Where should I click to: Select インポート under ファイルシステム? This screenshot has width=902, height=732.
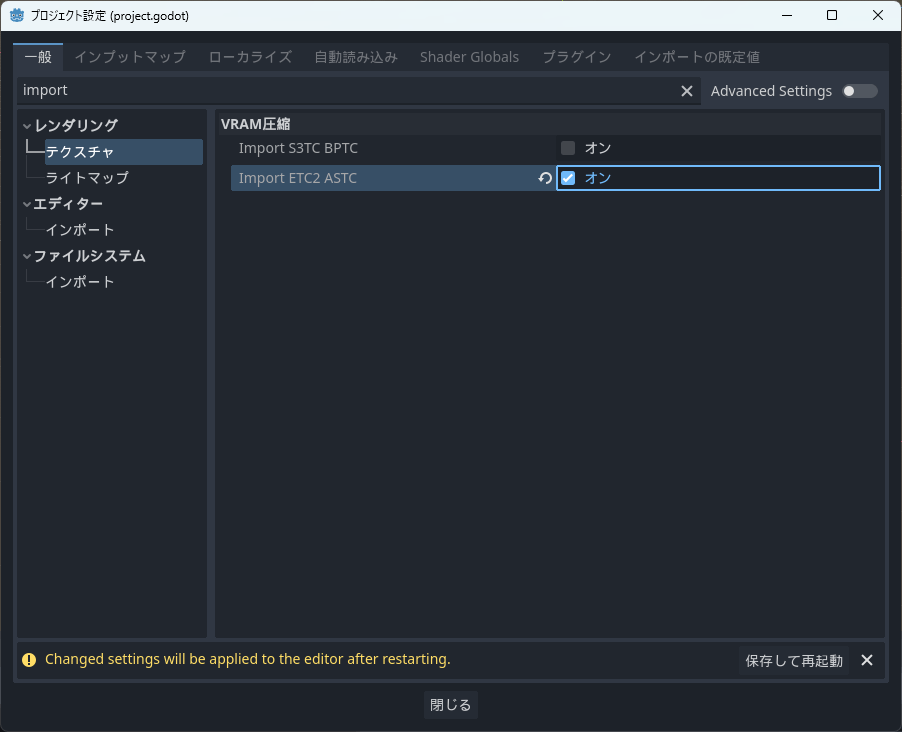click(80, 282)
